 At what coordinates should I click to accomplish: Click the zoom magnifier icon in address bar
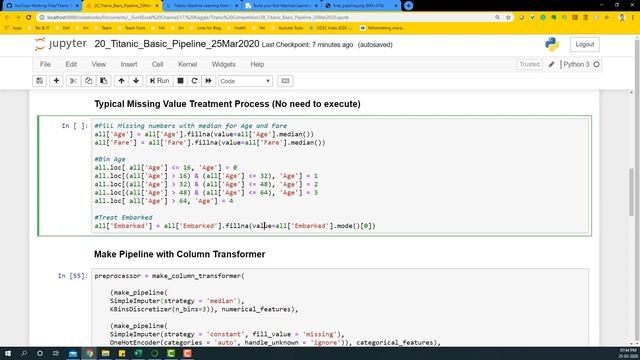pyautogui.click(x=497, y=18)
